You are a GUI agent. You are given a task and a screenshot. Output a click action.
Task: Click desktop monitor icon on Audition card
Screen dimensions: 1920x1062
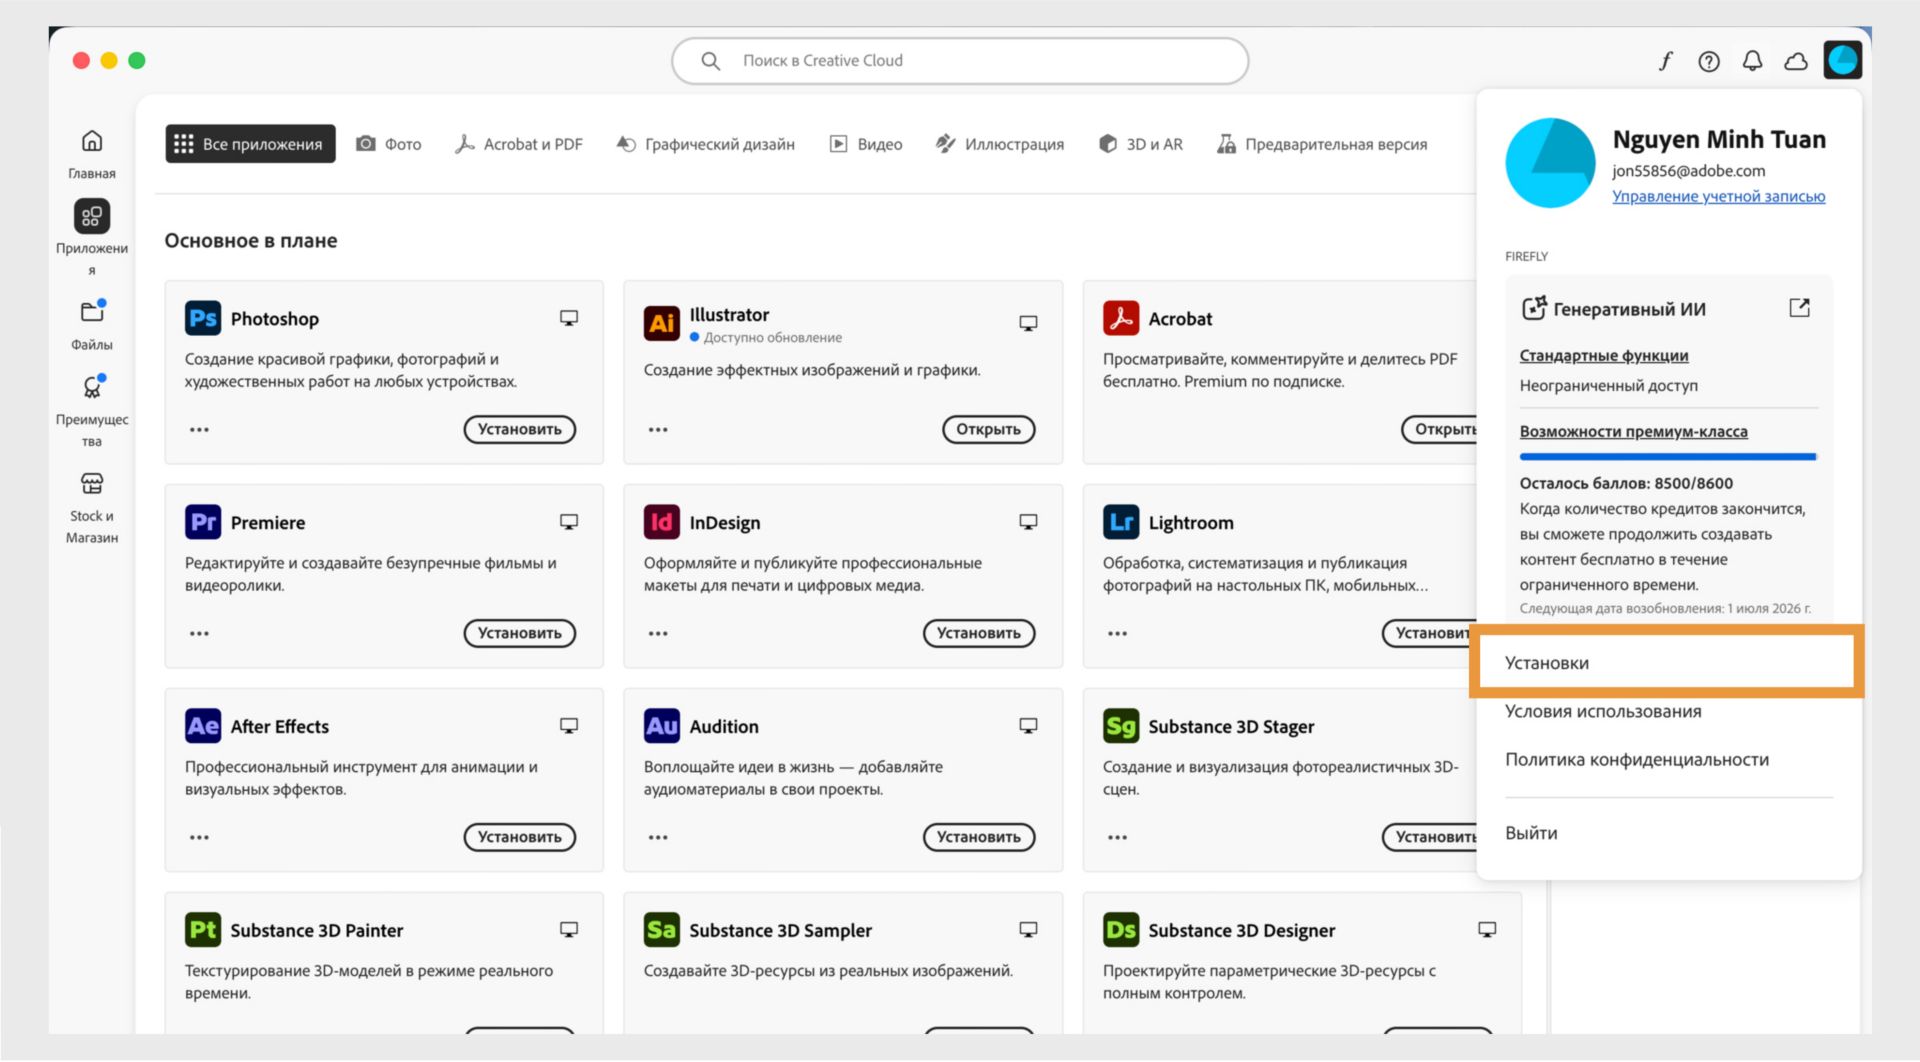(x=1028, y=726)
